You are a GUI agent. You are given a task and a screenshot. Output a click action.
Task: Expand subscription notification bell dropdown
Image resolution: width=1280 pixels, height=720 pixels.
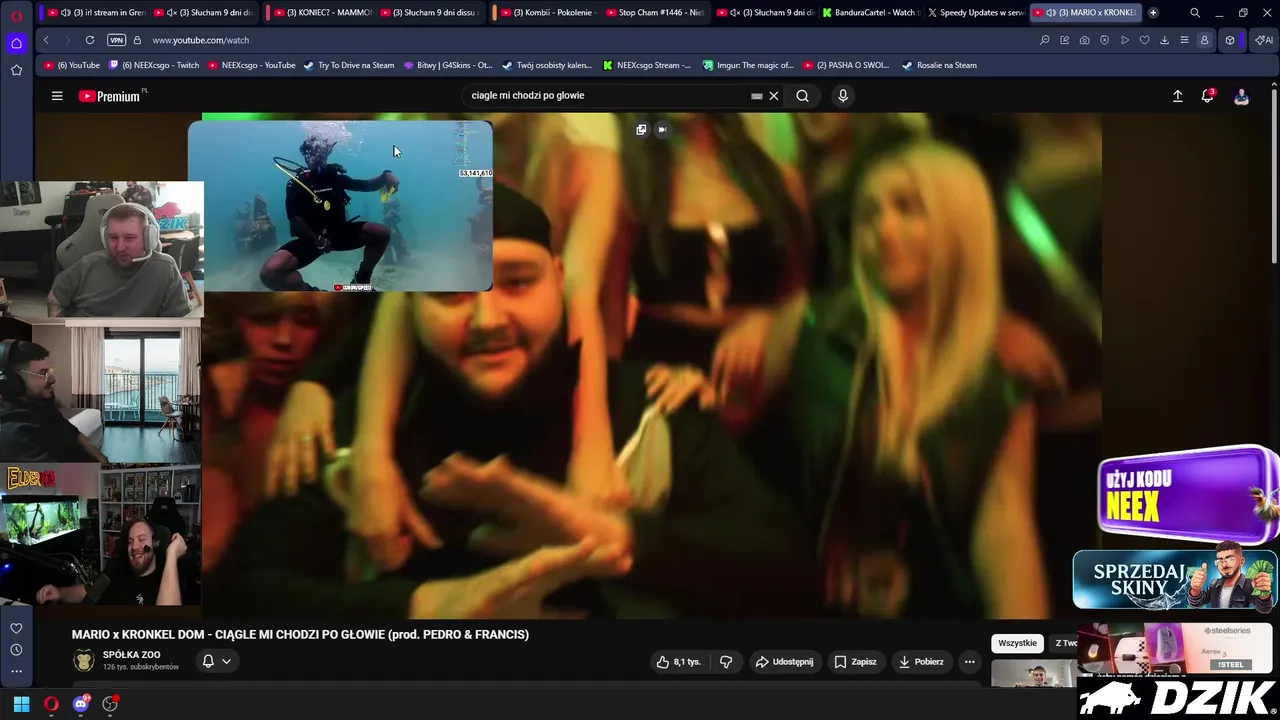pos(216,661)
